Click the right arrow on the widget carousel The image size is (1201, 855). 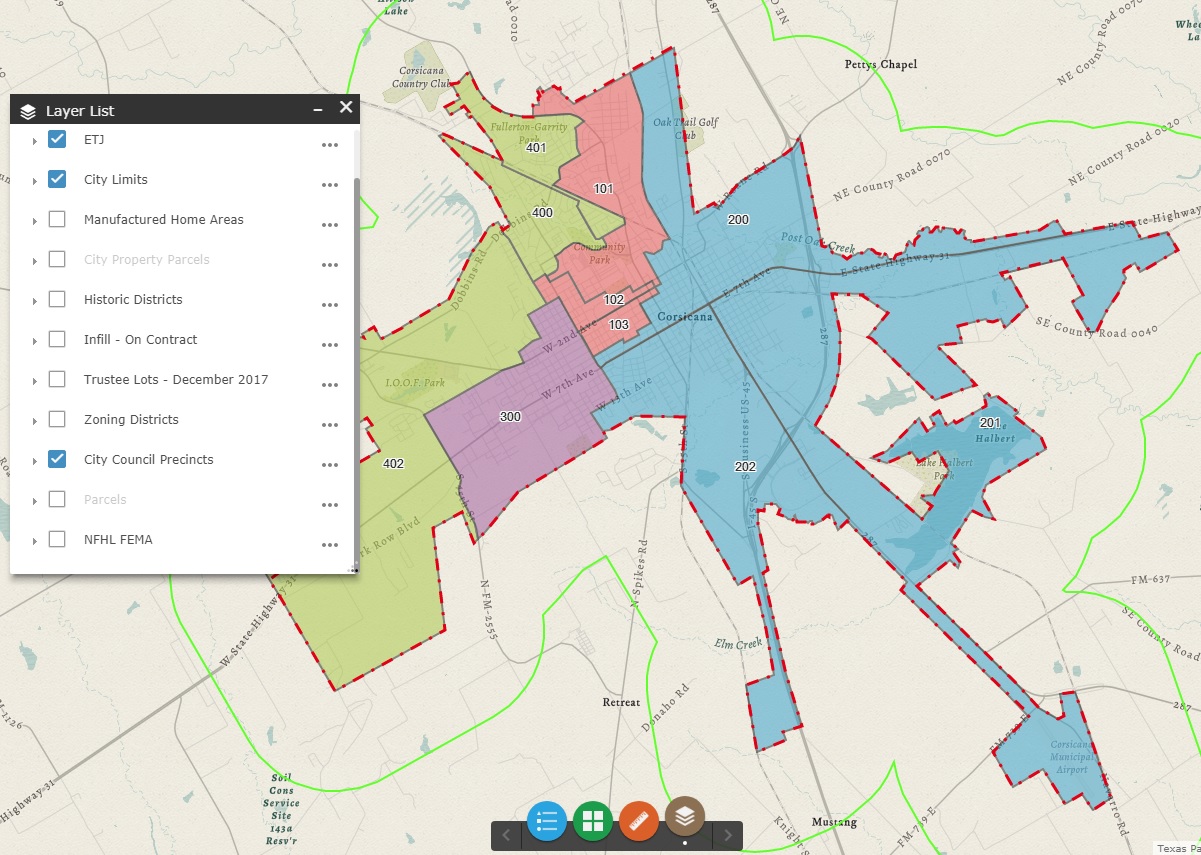[728, 836]
